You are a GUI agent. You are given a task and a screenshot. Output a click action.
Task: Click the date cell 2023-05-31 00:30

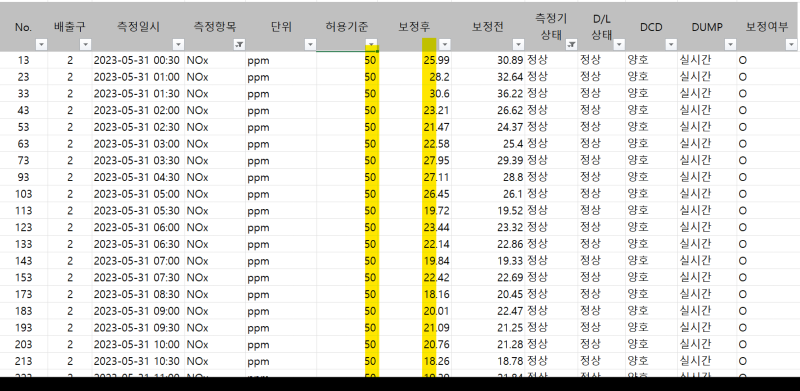click(138, 60)
